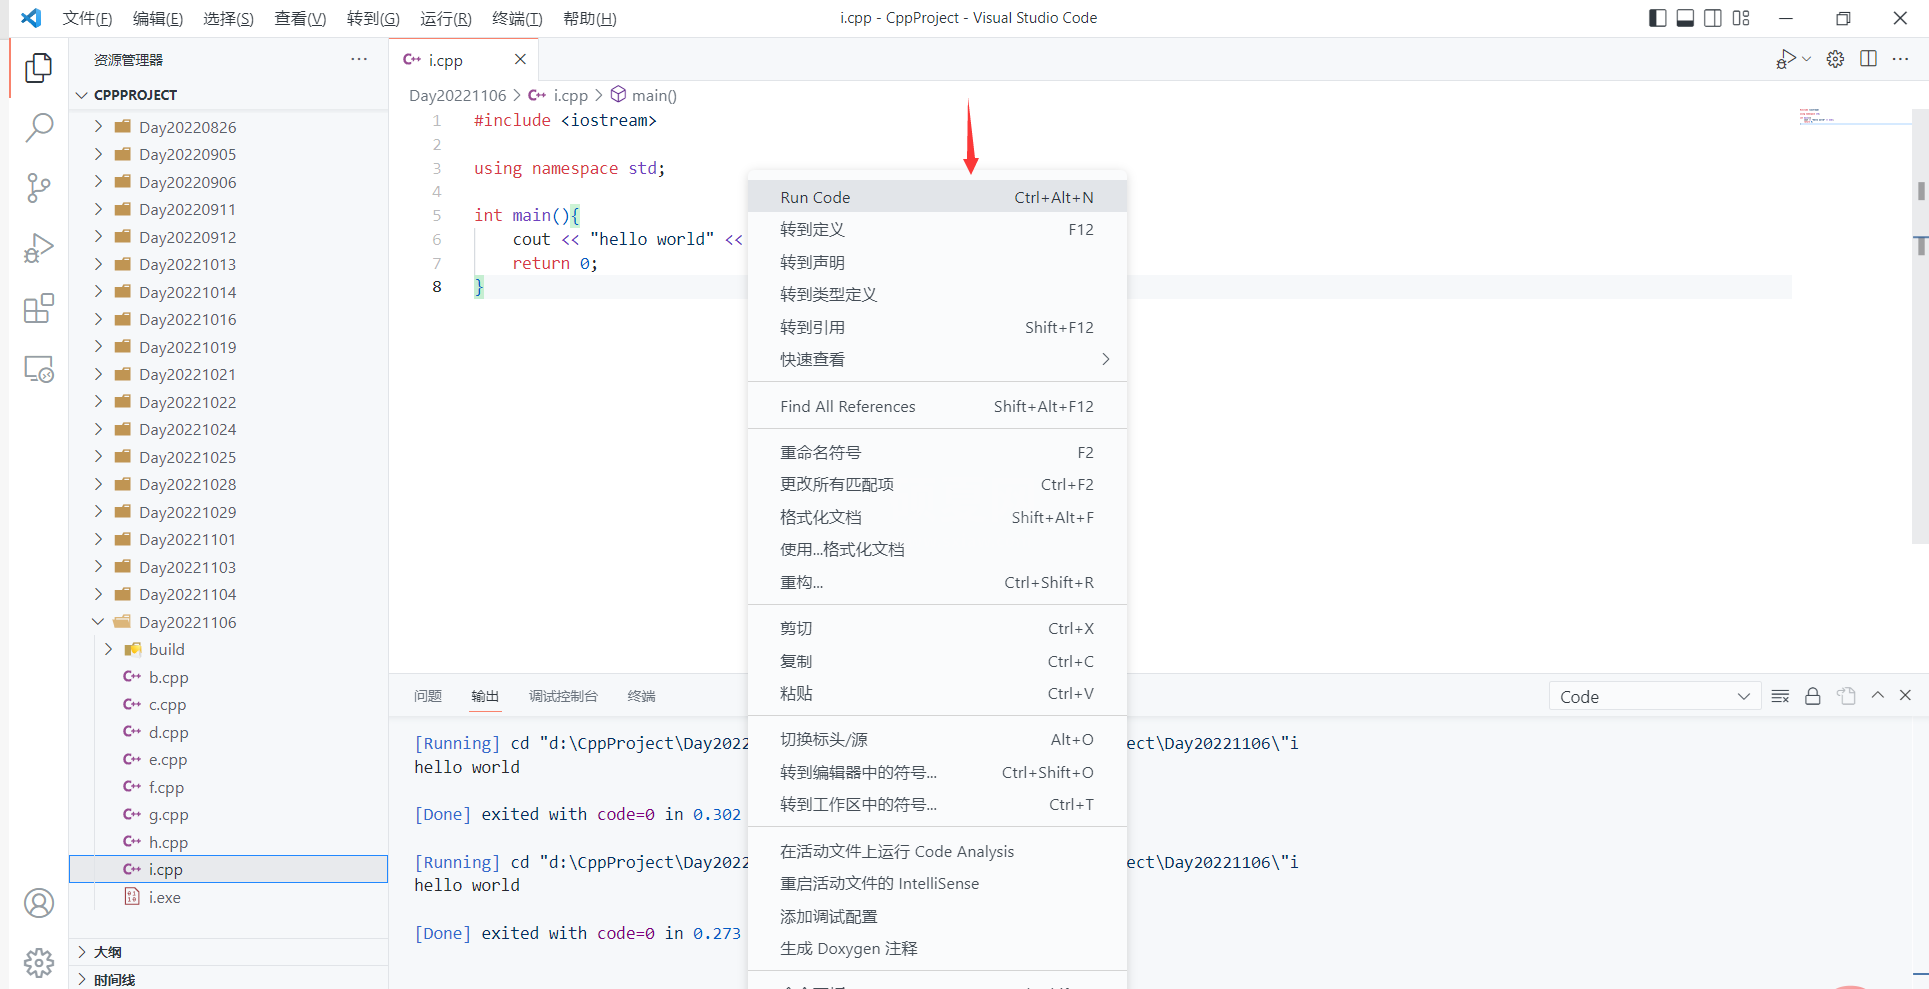Open the 编辑(E) menu

click(x=158, y=18)
